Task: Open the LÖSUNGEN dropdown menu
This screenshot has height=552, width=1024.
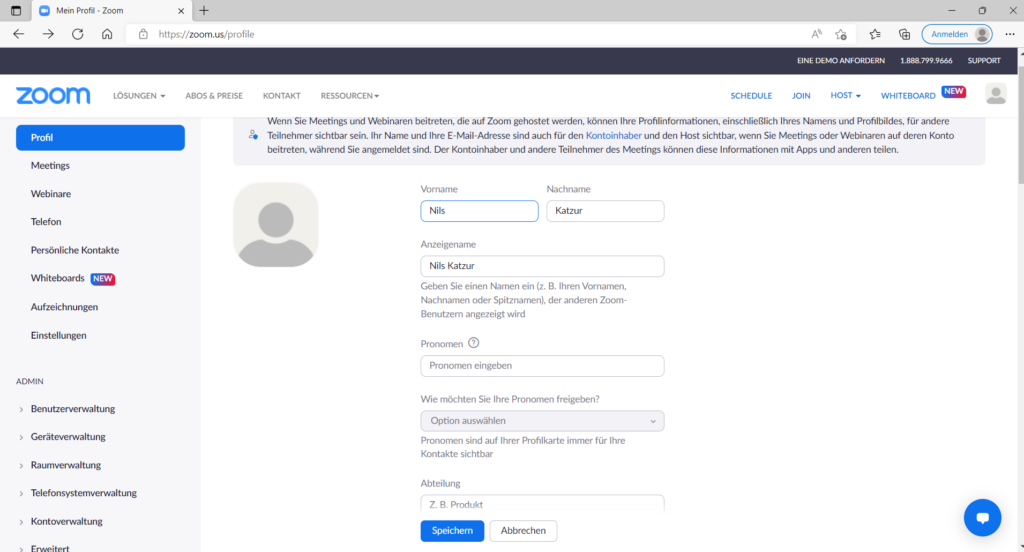Action: point(139,95)
